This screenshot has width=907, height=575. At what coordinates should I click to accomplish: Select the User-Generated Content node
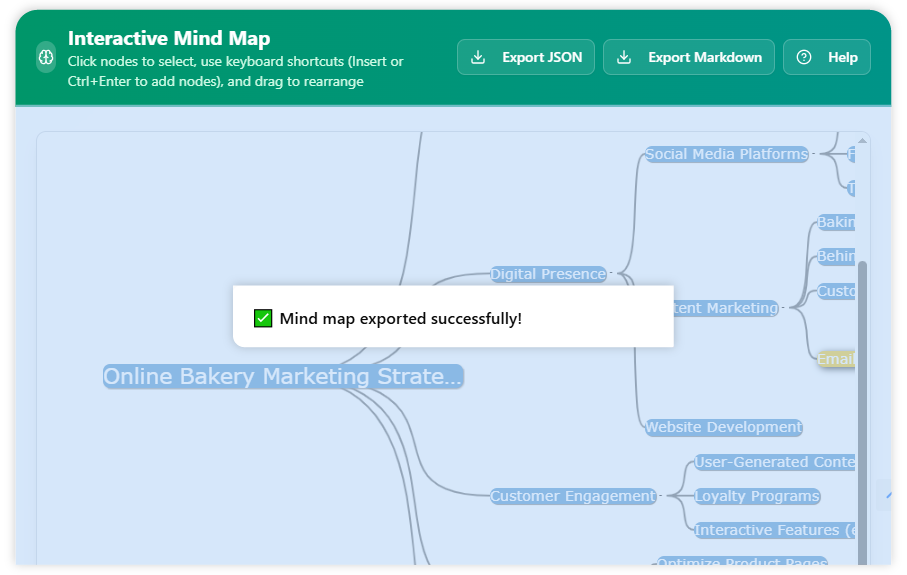click(x=775, y=462)
